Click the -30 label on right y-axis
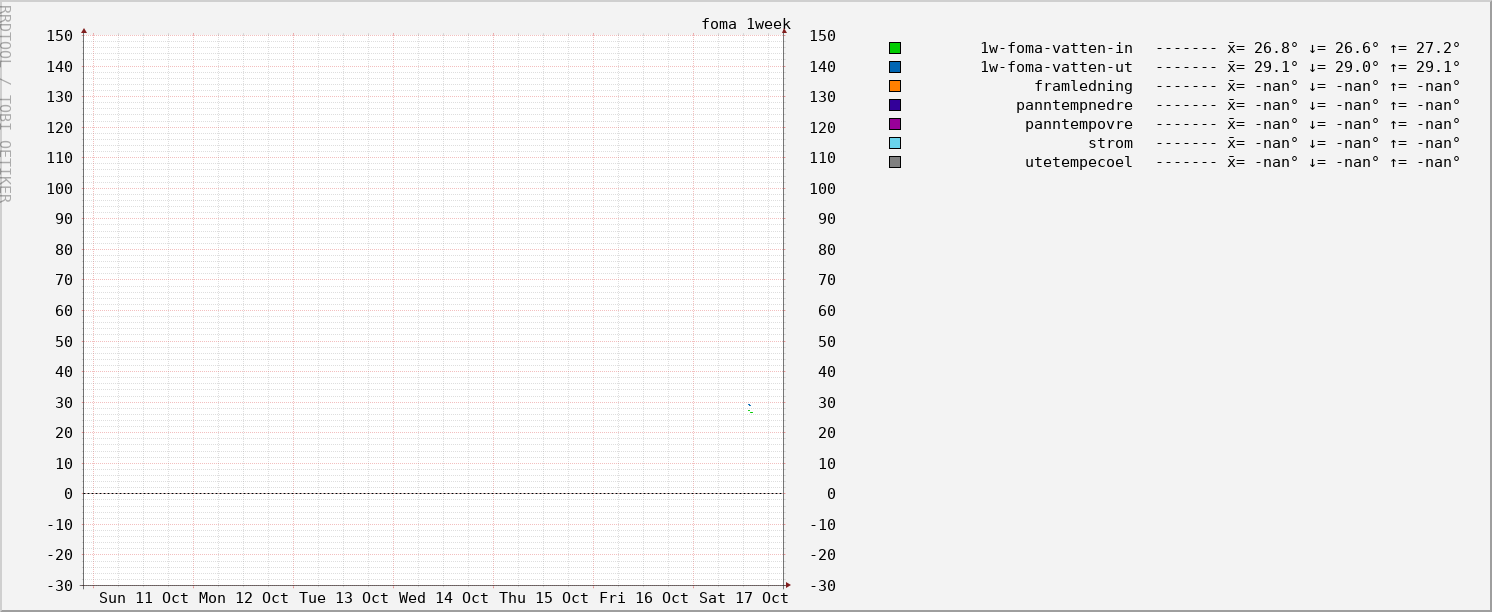 (x=822, y=586)
